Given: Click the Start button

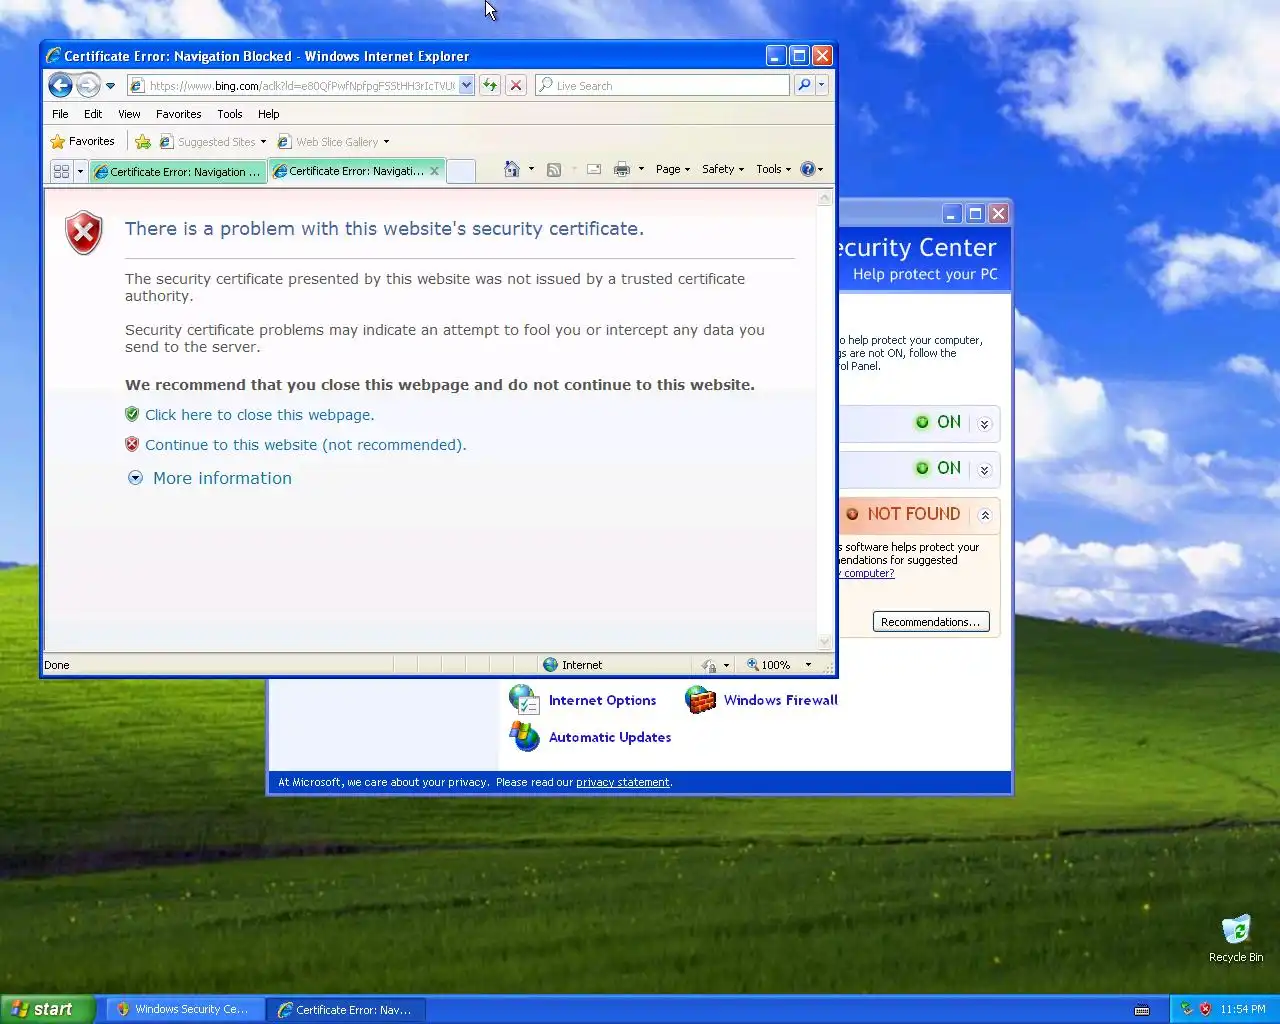Looking at the screenshot, I should [47, 1009].
